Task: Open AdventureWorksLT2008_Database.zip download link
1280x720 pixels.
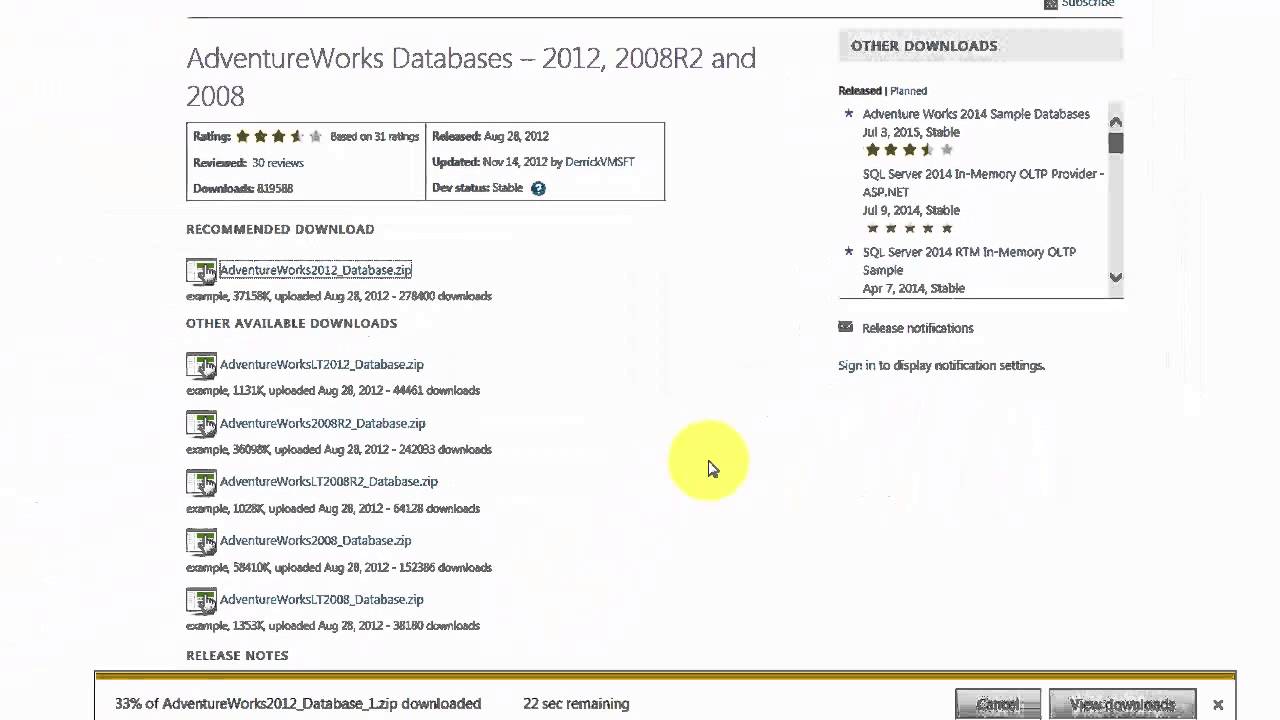Action: tap(322, 599)
